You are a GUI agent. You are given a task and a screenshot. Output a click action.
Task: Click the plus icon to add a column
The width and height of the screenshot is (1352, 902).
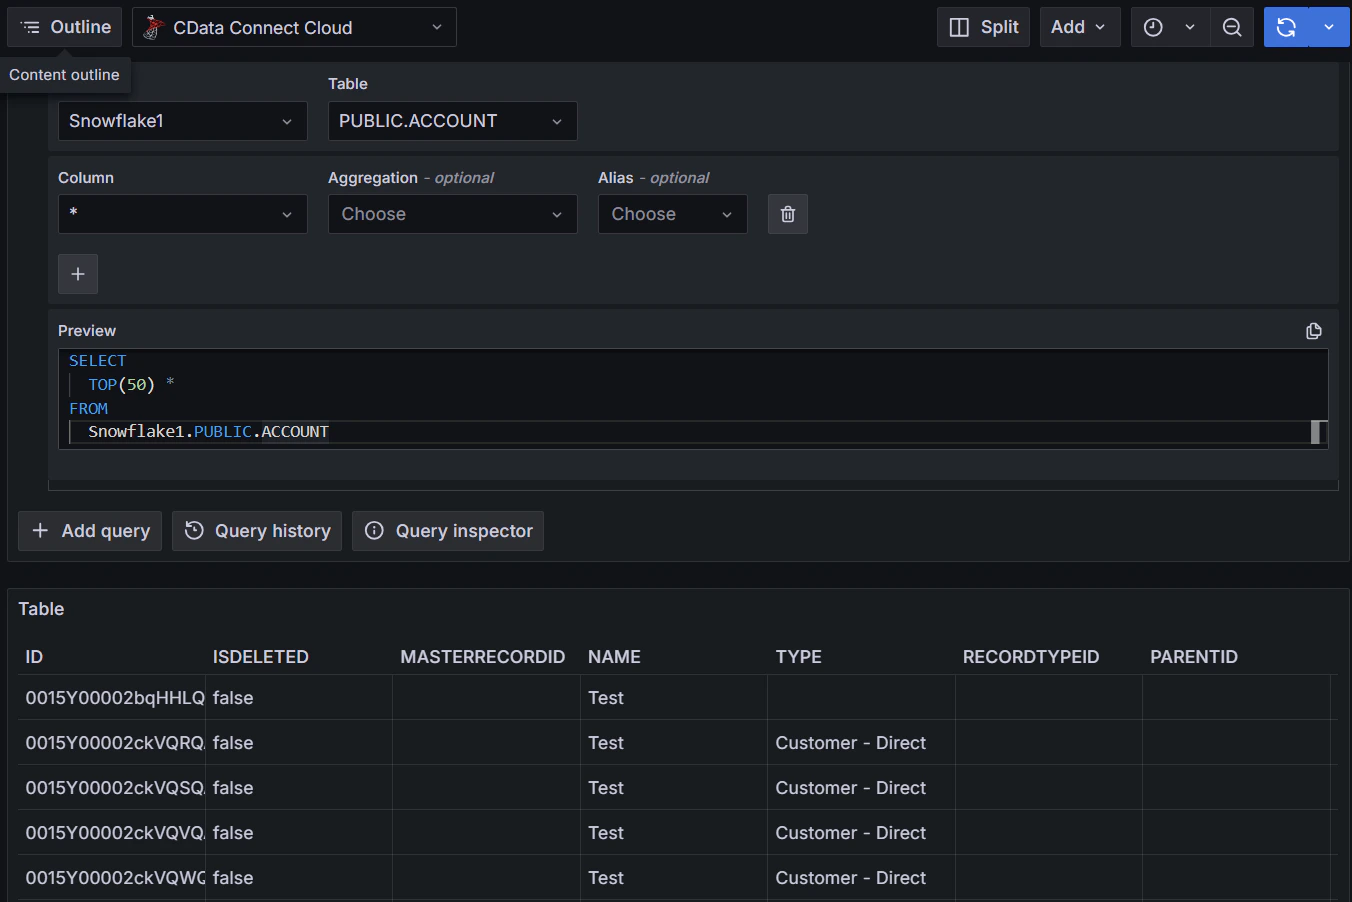tap(78, 274)
